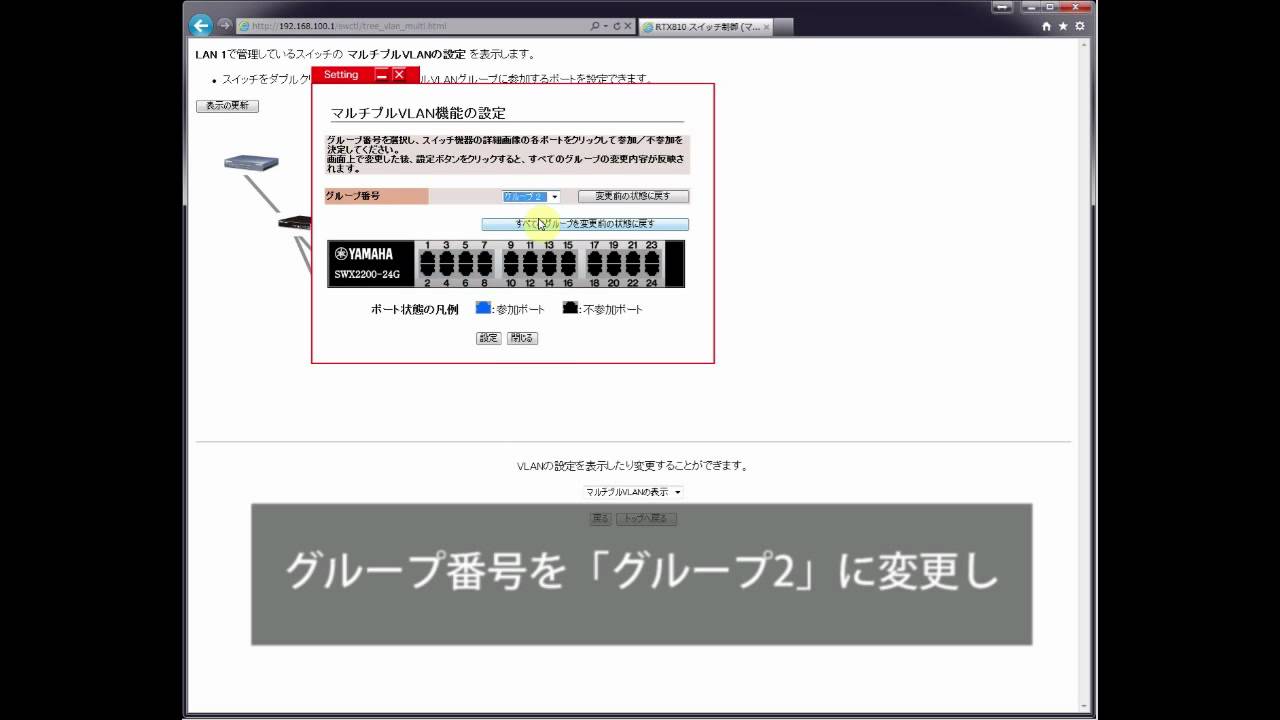Toggle port 17 on the switch image

[594, 257]
